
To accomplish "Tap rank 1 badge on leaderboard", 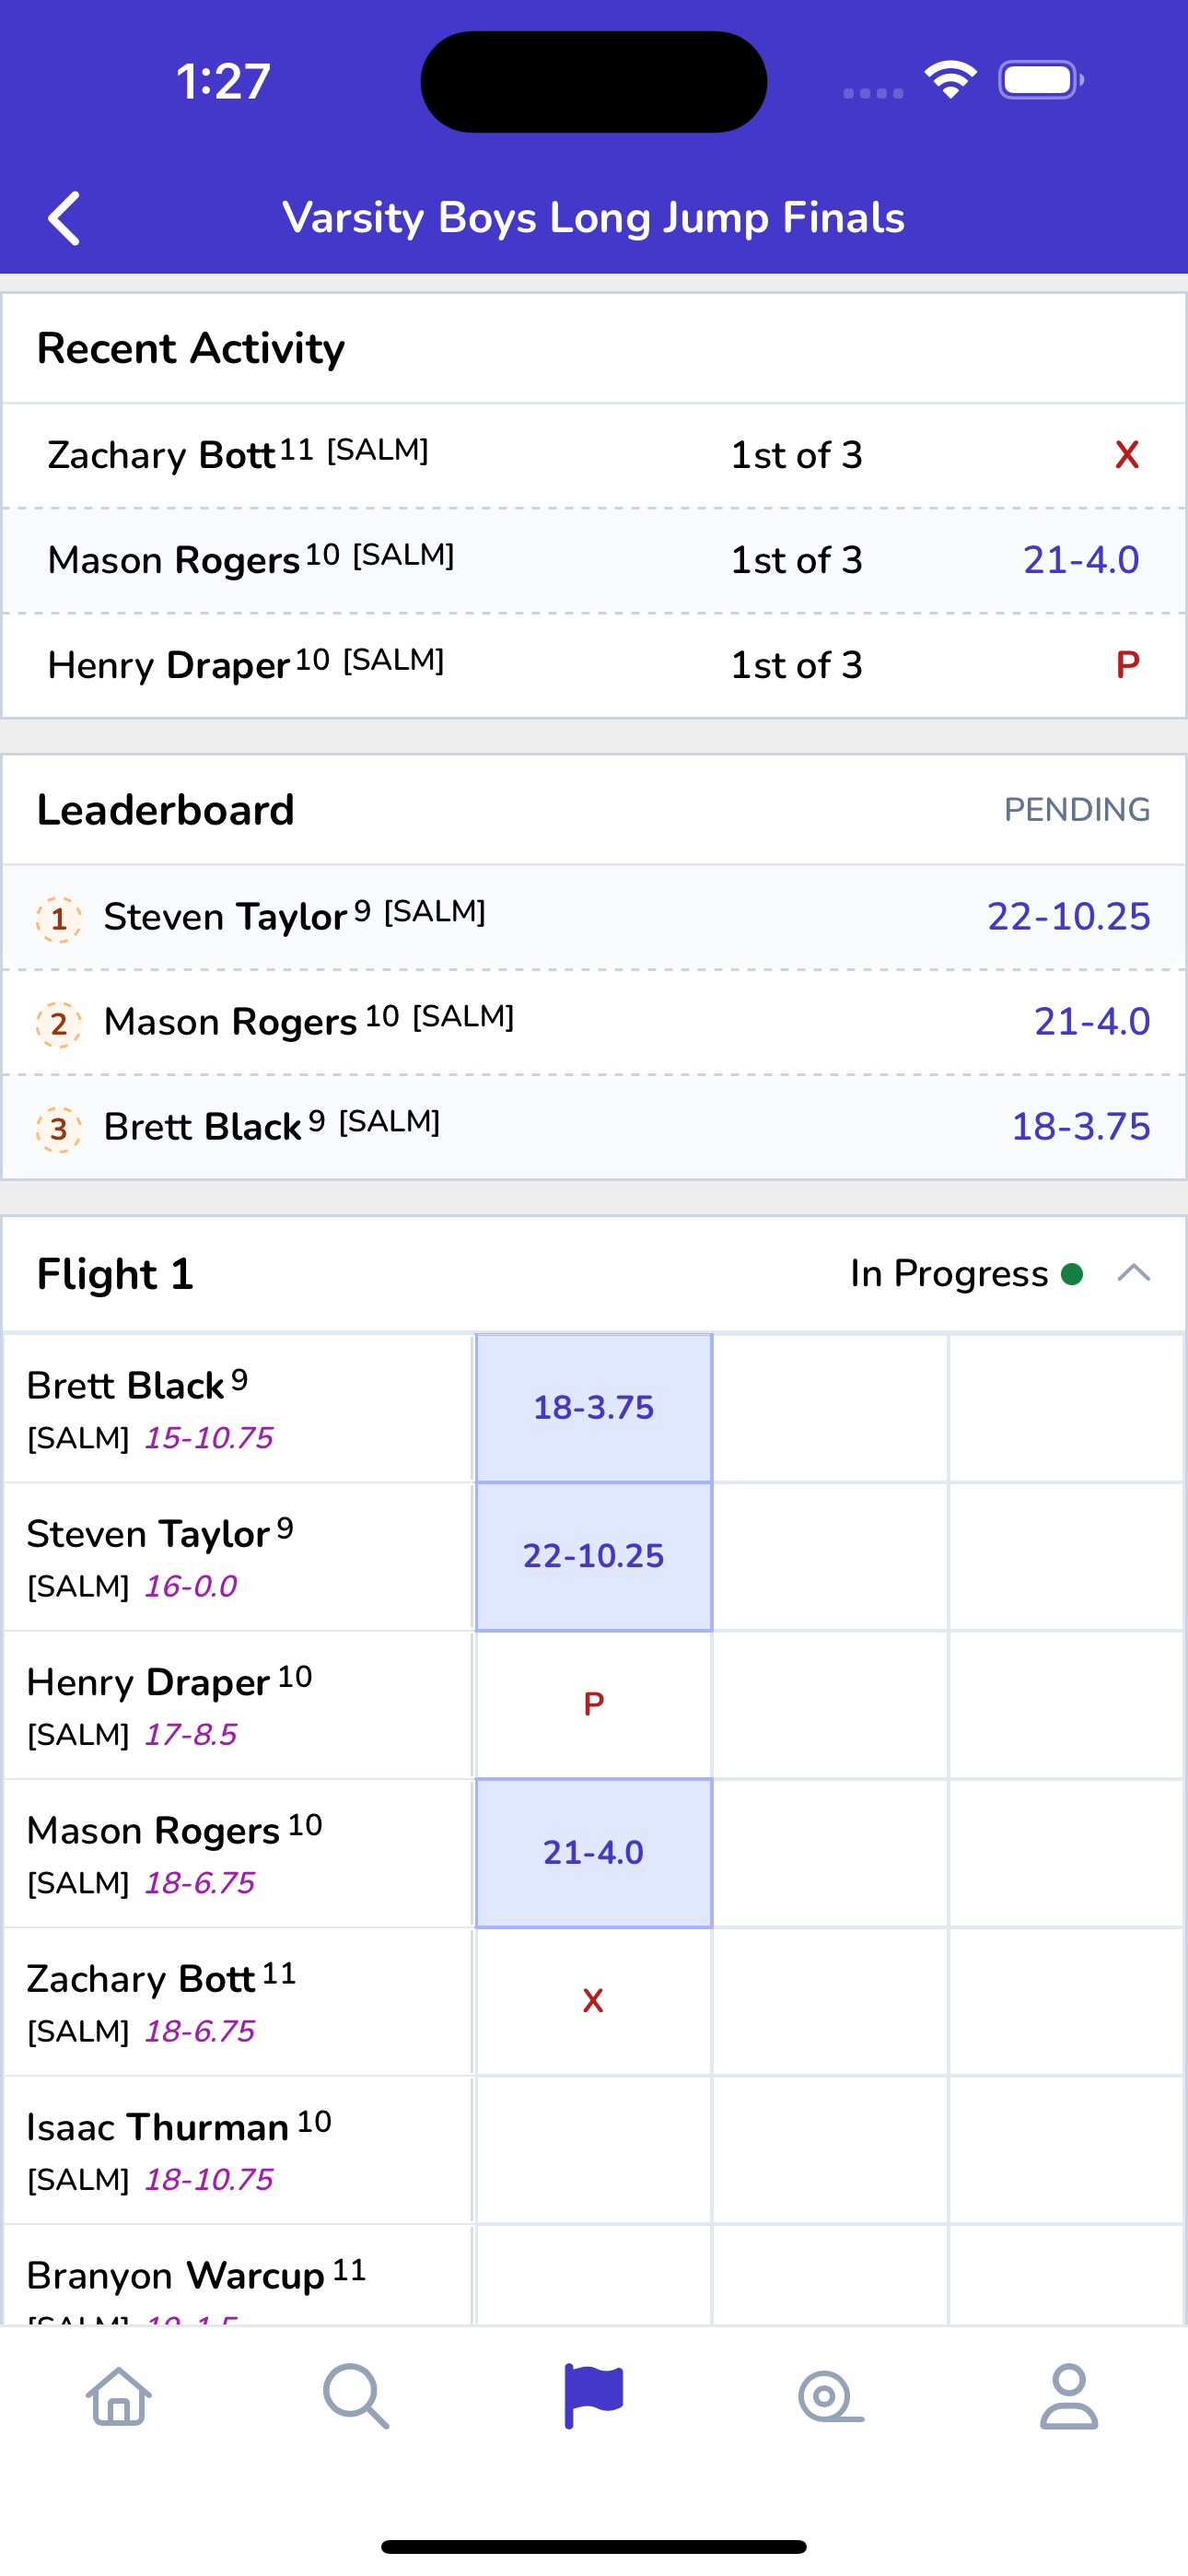I will tap(59, 919).
